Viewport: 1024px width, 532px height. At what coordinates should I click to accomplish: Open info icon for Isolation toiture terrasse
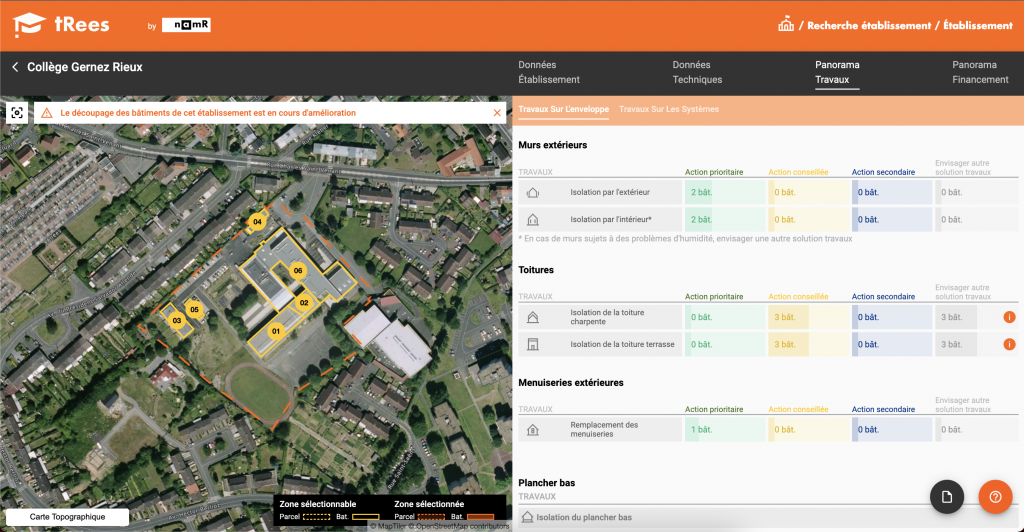click(x=1009, y=344)
